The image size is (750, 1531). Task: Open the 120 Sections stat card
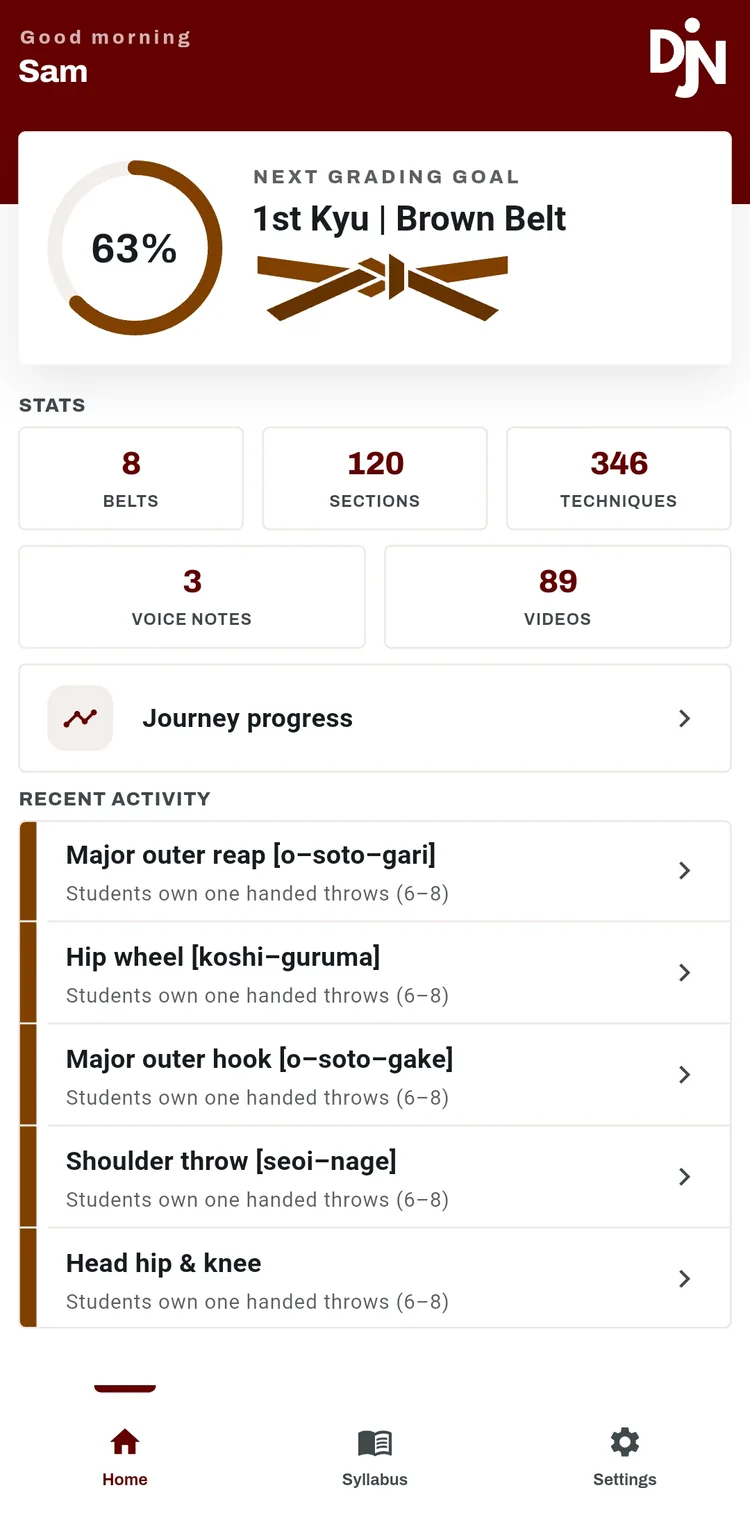pos(375,478)
